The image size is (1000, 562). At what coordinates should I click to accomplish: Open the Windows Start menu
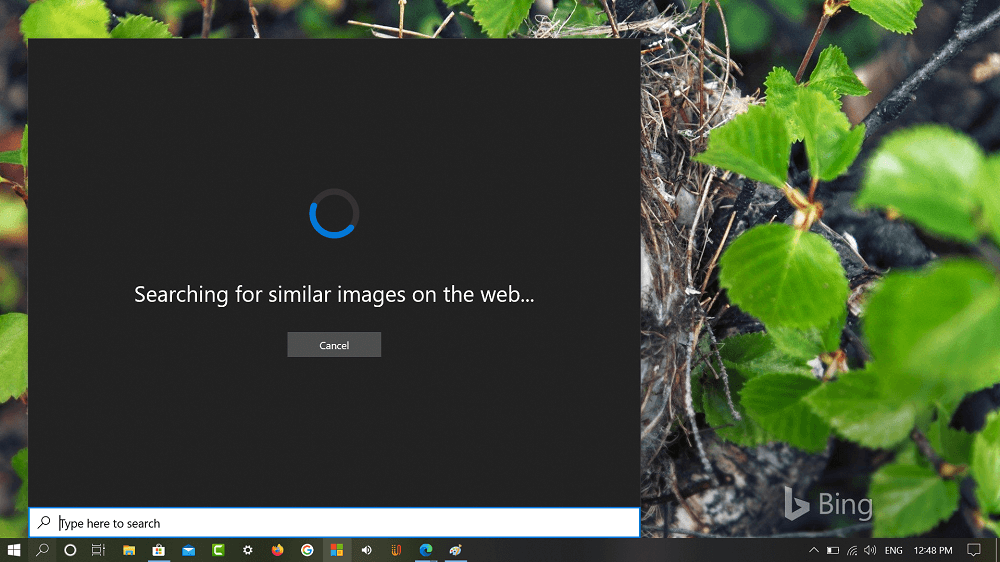pyautogui.click(x=13, y=550)
